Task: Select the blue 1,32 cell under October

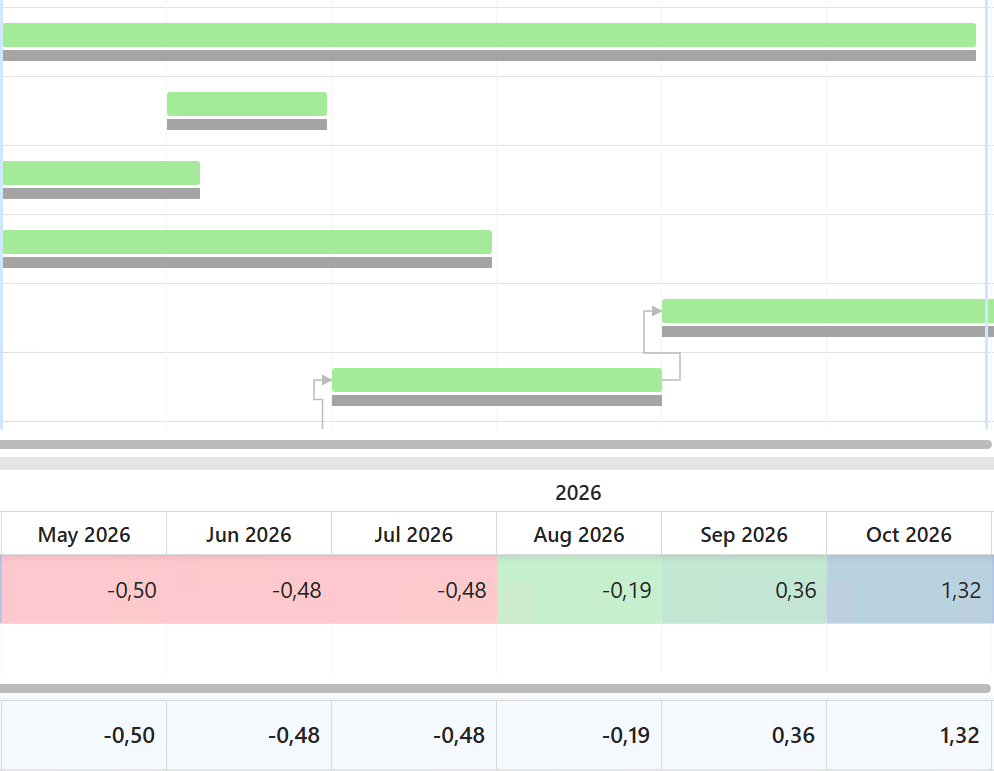Action: [909, 590]
